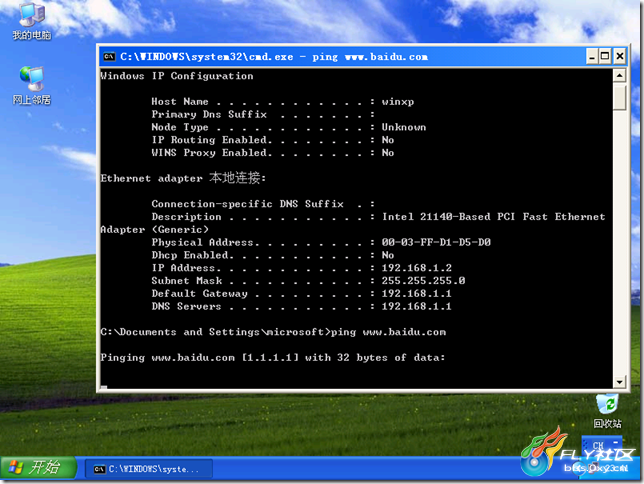This screenshot has width=644, height=484.
Task: Close the cmd.exe window
Action: click(619, 56)
